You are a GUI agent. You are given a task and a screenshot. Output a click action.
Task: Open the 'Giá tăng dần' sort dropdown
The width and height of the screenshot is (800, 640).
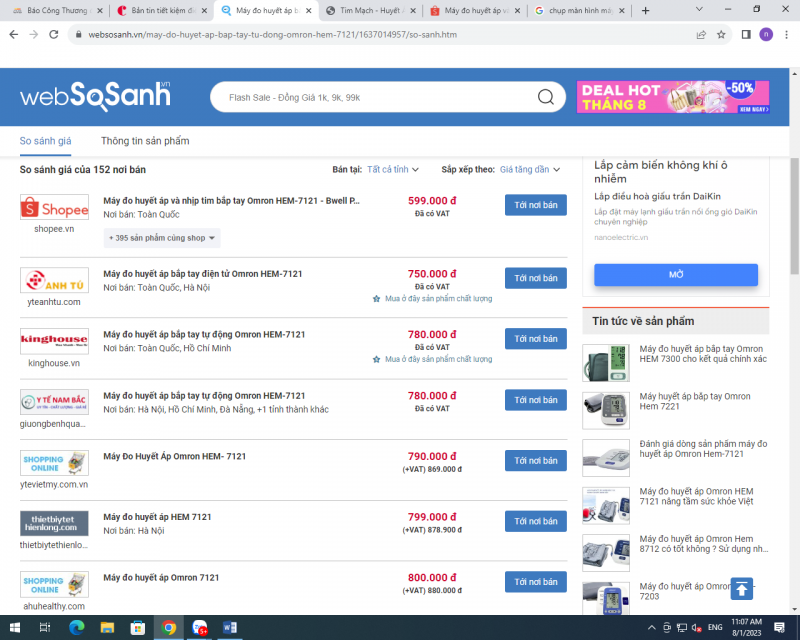click(x=530, y=170)
